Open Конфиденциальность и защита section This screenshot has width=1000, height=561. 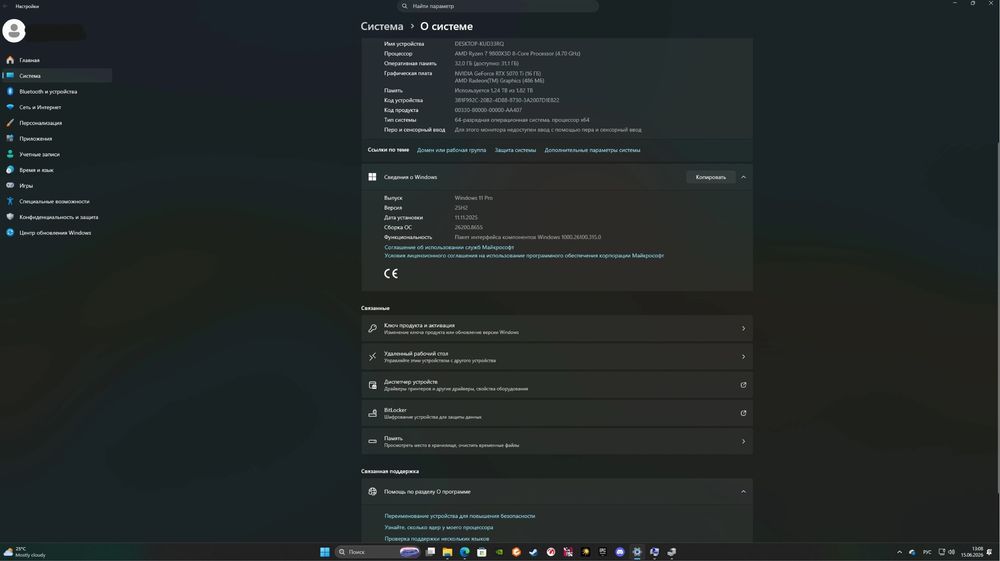[56, 217]
